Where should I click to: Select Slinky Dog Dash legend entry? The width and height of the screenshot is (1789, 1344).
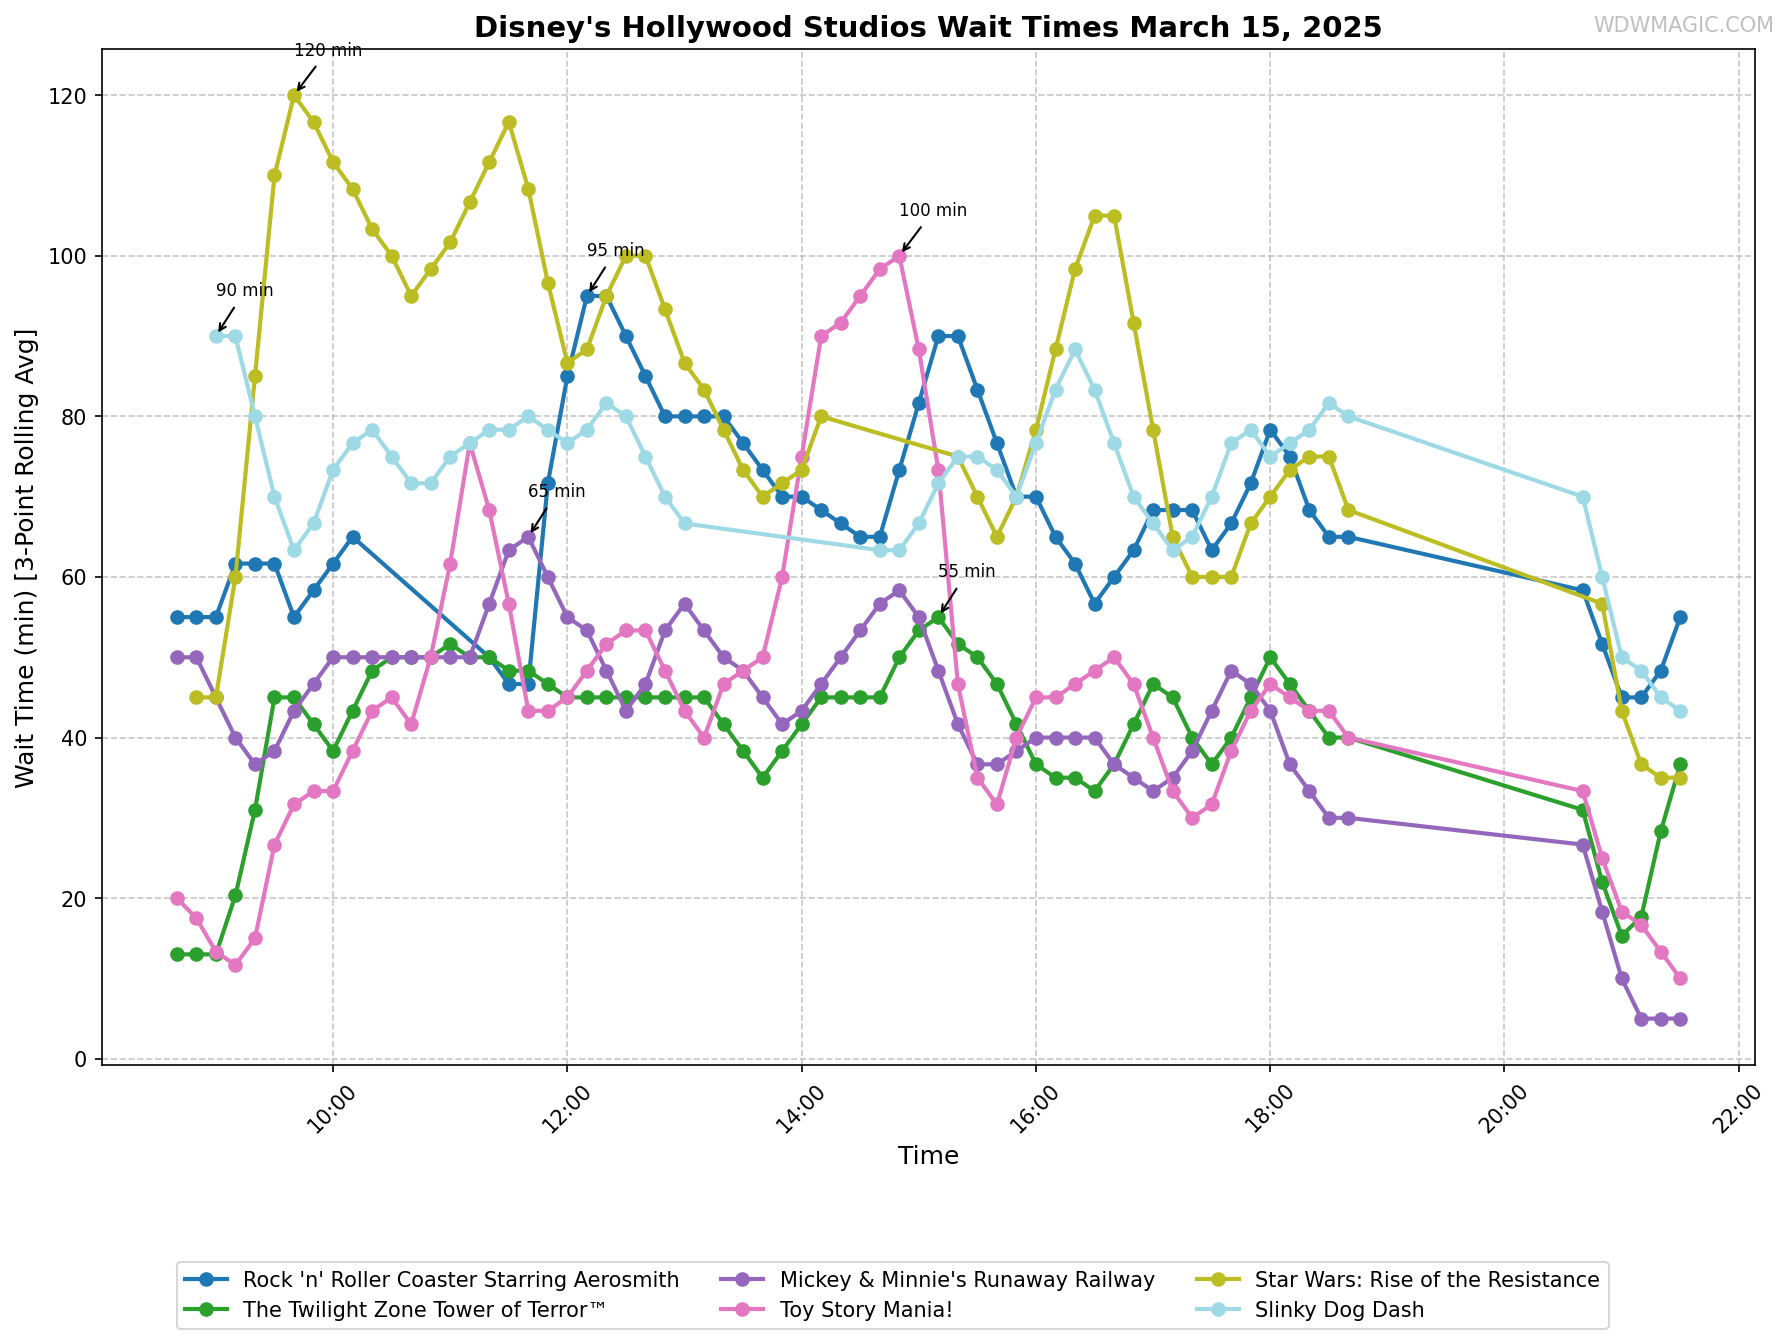click(1311, 1310)
